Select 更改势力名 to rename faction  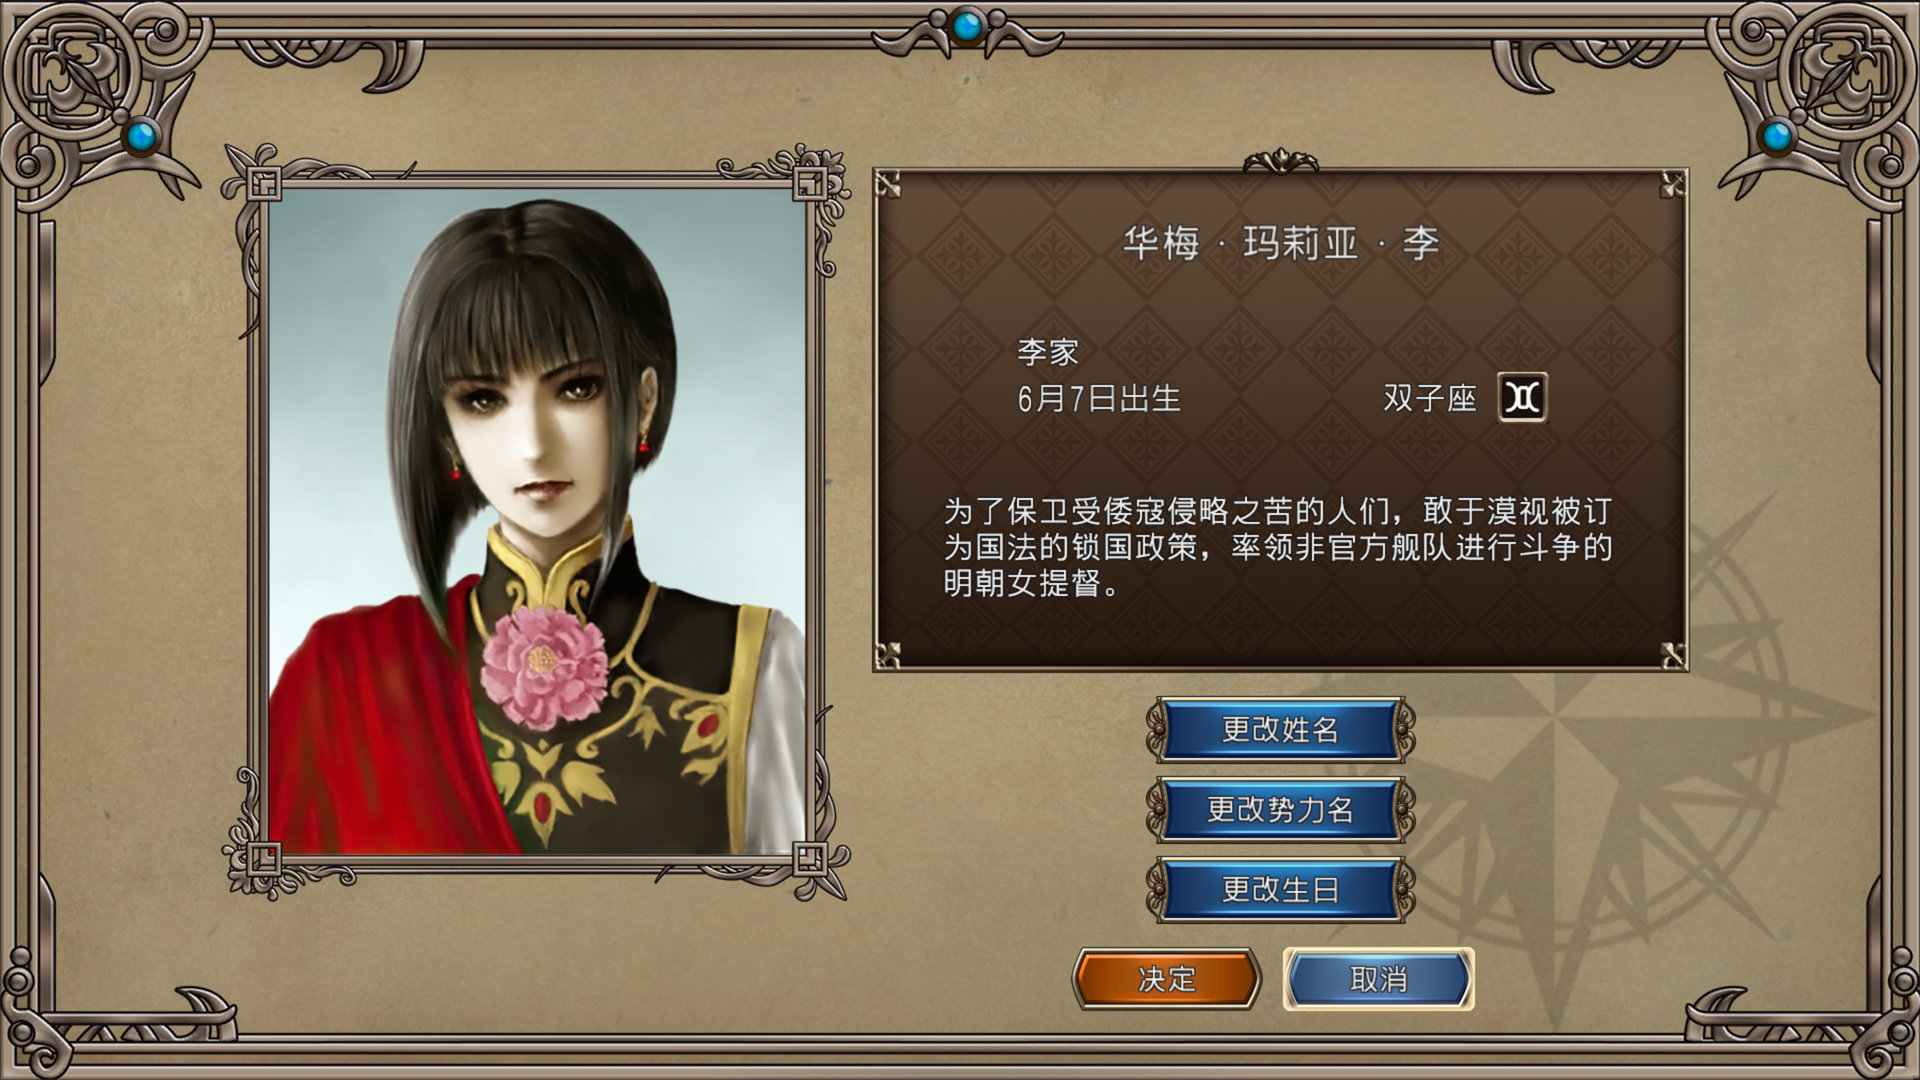click(x=1280, y=810)
